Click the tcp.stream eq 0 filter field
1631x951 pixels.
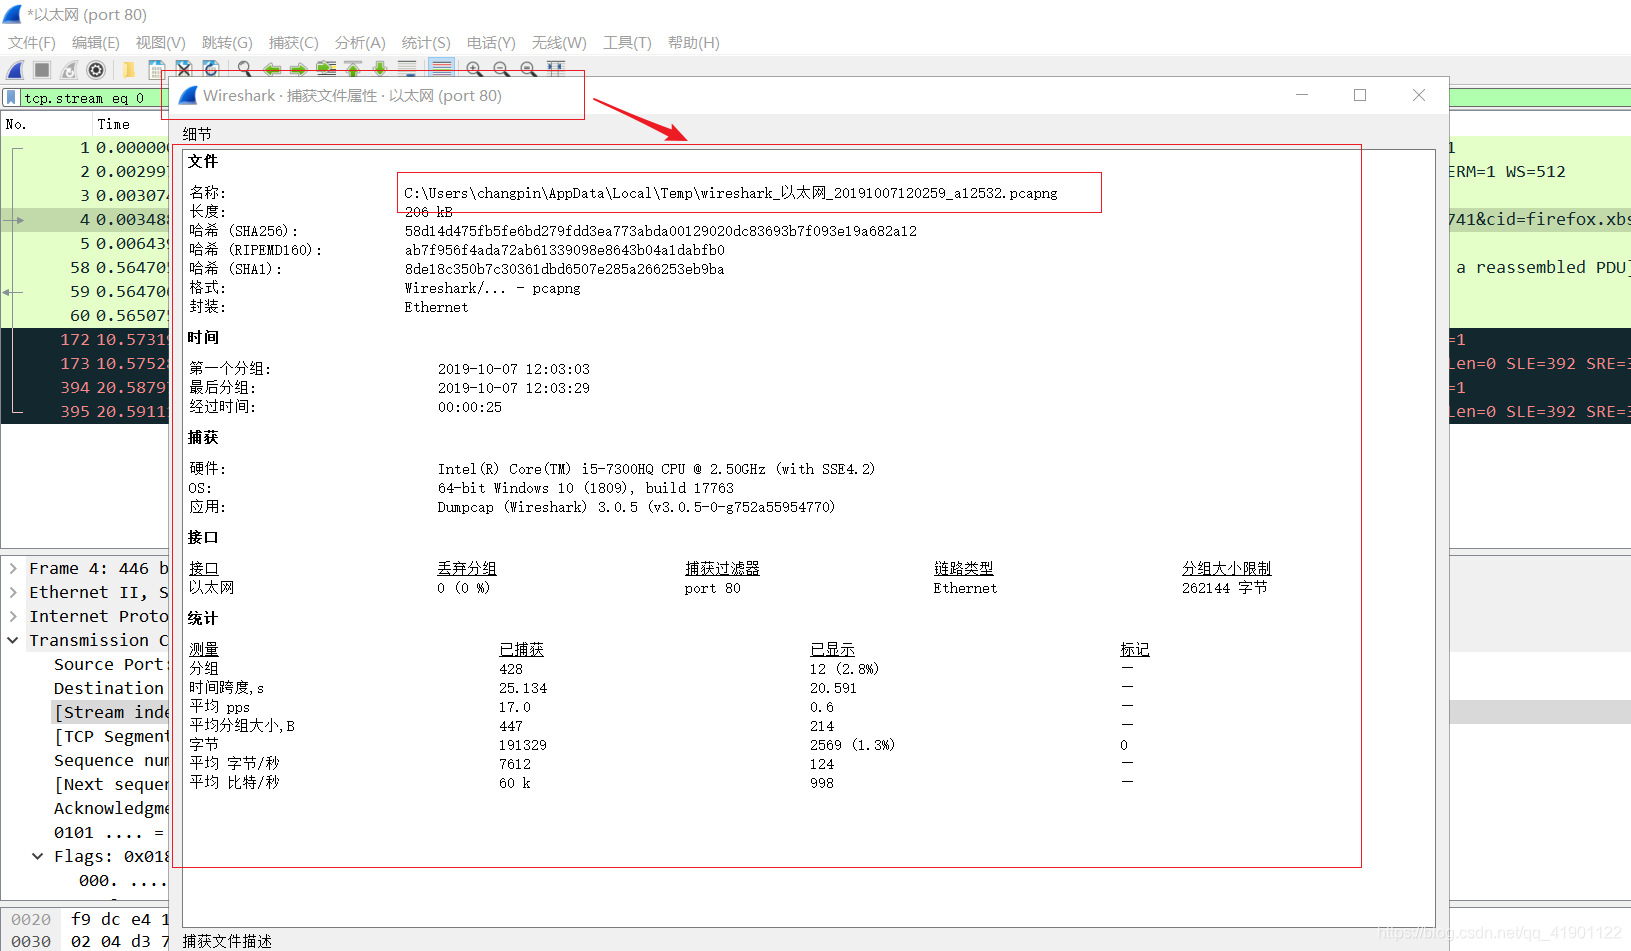coord(95,98)
